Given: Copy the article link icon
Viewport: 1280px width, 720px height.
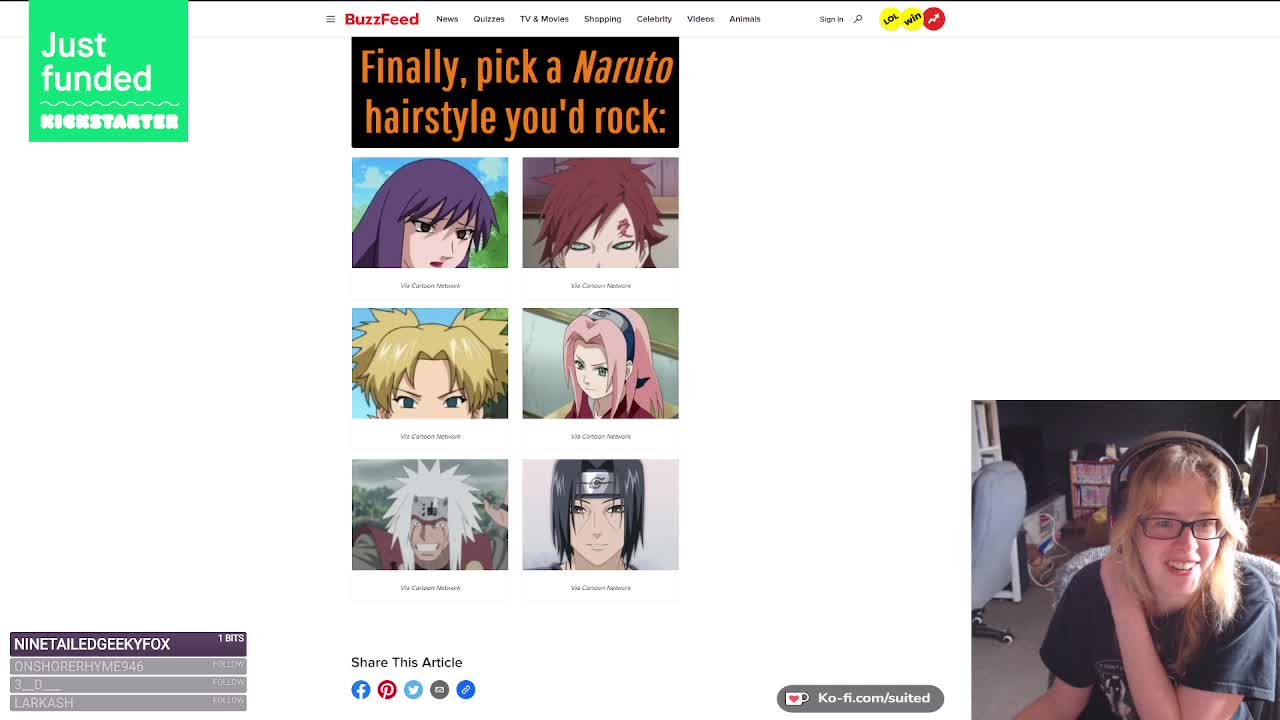Looking at the screenshot, I should (465, 690).
